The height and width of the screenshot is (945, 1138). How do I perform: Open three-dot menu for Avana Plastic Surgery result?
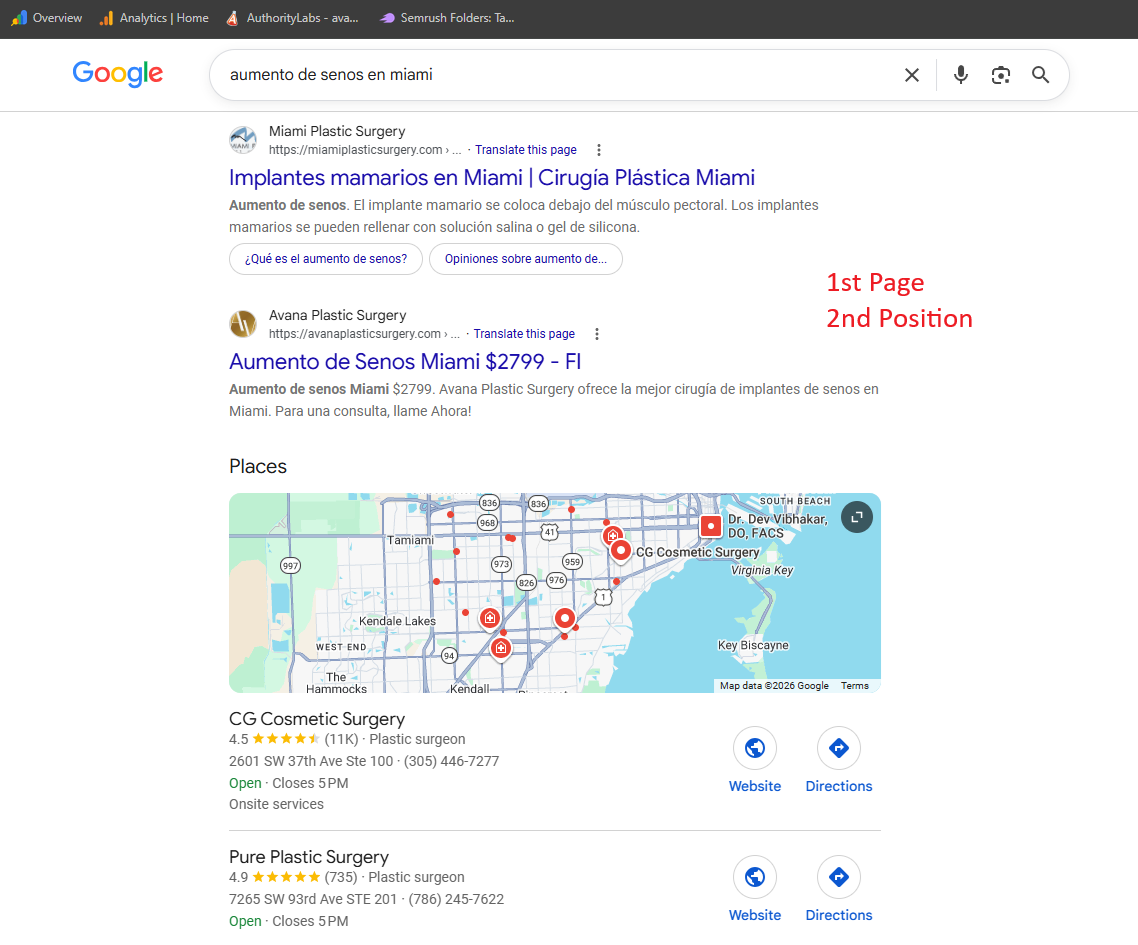[x=597, y=334]
